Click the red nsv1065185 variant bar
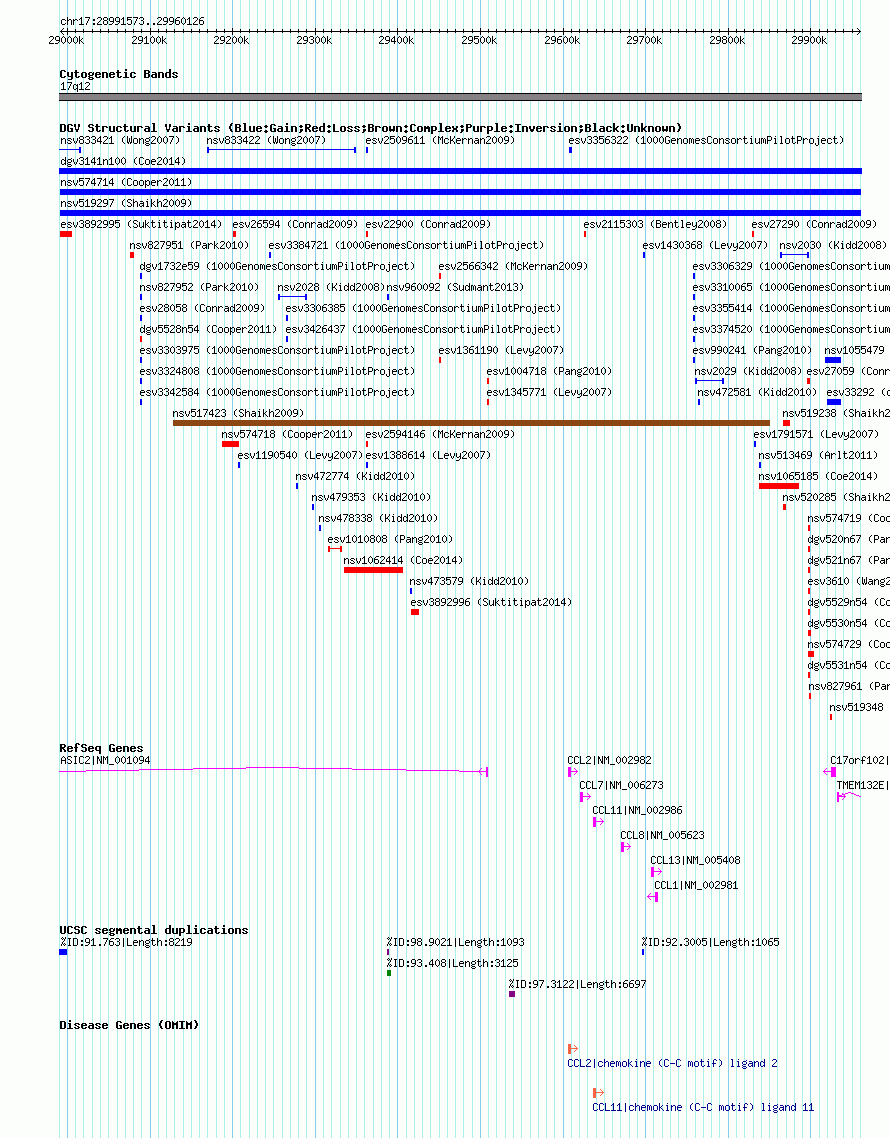Viewport: 890px width, 1138px height. [779, 486]
